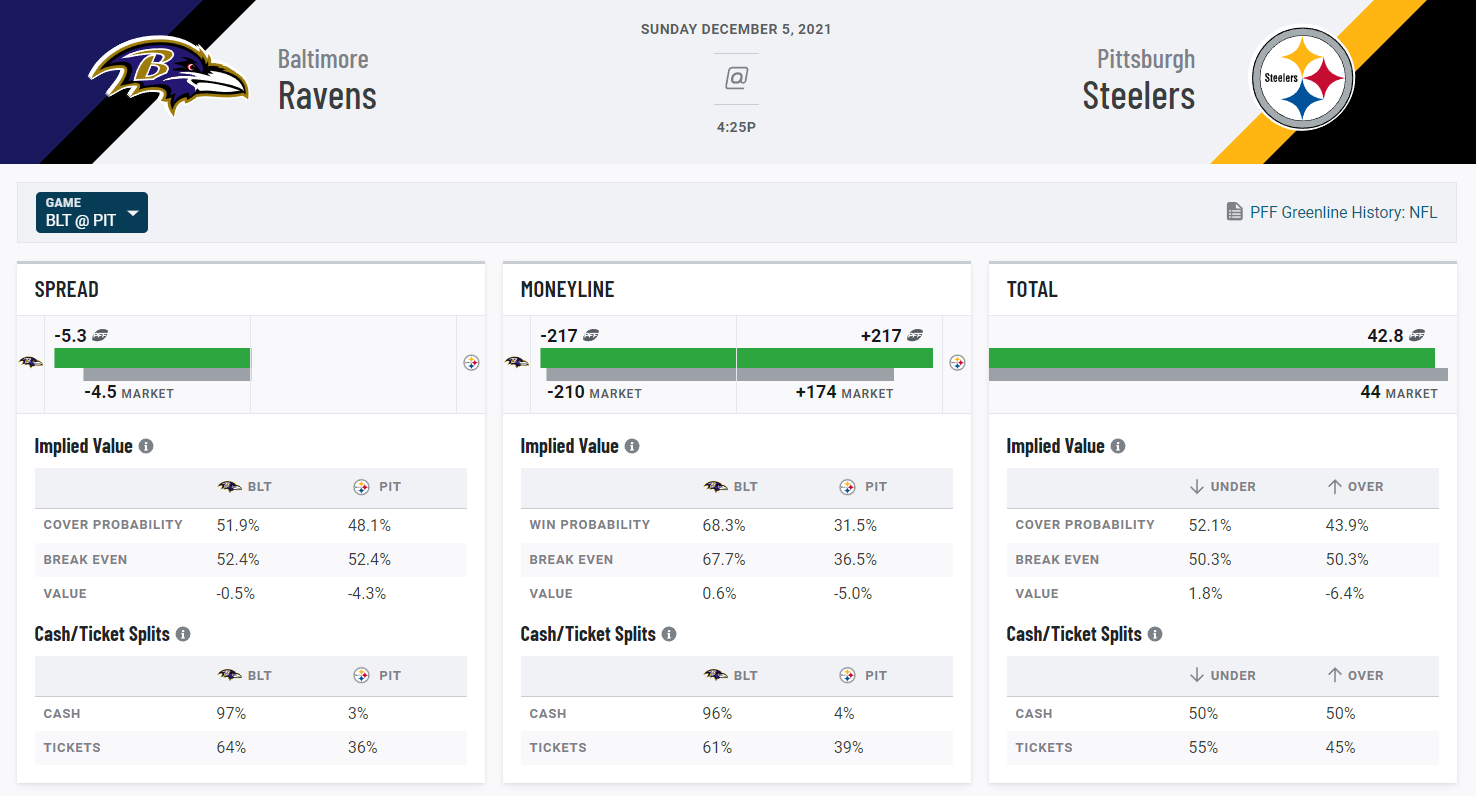Click info icon next to Spread Implied Value
Image resolution: width=1476 pixels, height=796 pixels.
pyautogui.click(x=146, y=446)
